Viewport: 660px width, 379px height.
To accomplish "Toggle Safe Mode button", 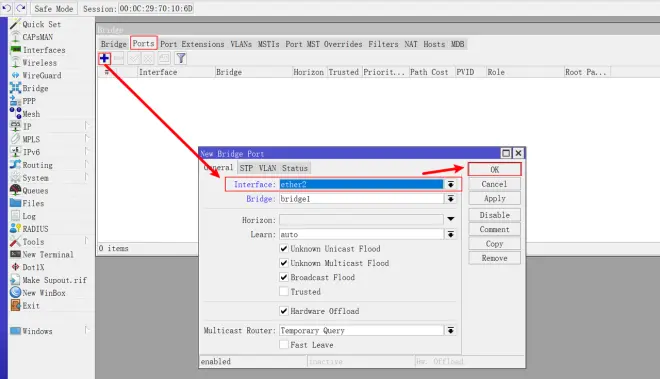I will (53, 8).
